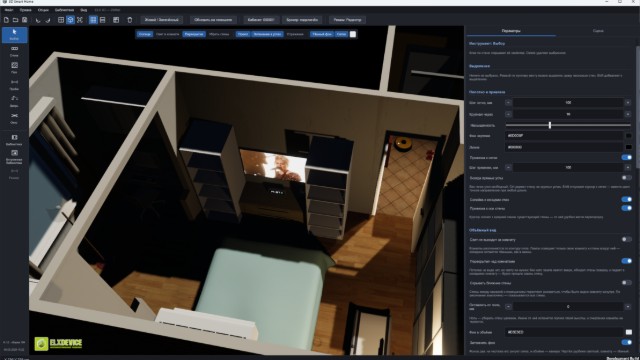Screen dimensions: 640x360
Task: Switch to the Параметры tab
Action: point(511,31)
